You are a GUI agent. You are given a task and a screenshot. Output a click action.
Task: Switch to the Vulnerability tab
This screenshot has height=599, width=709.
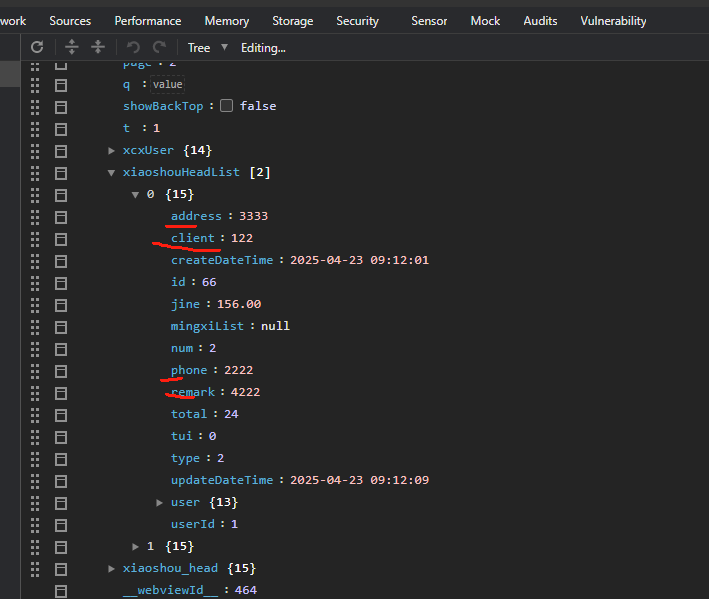point(613,21)
